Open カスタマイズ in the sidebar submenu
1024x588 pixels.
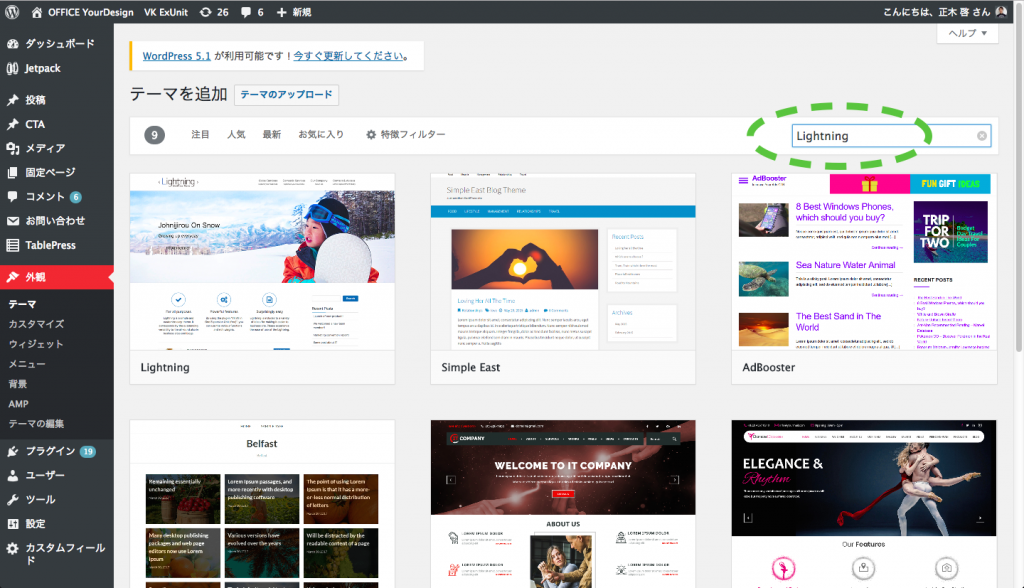(36, 324)
